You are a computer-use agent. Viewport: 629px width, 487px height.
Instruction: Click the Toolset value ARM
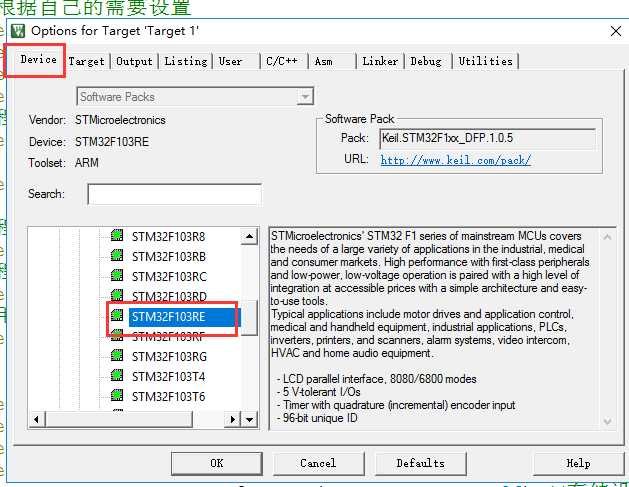point(87,163)
